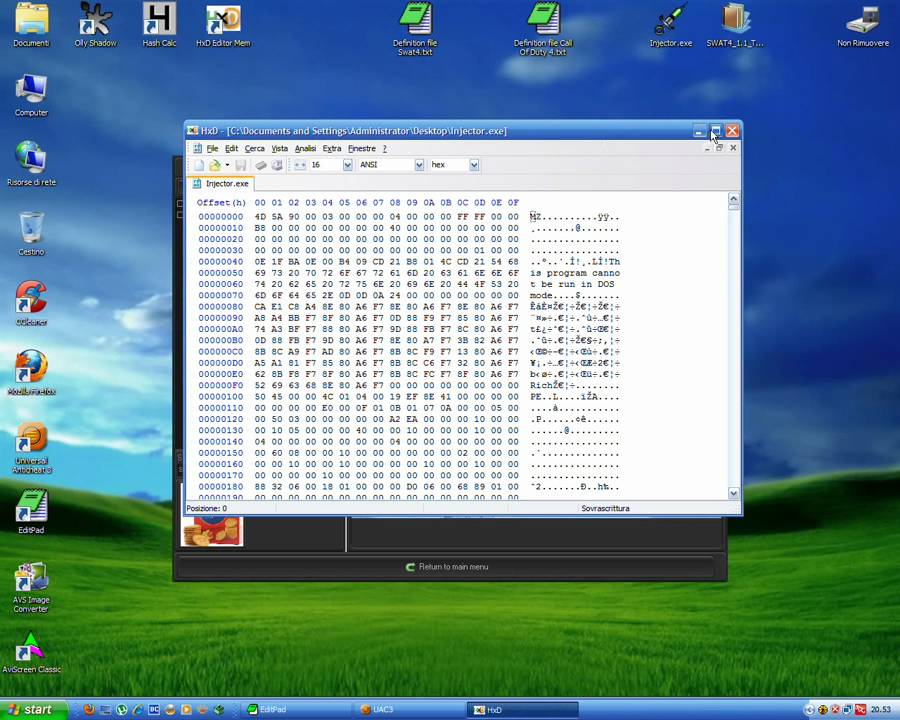Image resolution: width=900 pixels, height=720 pixels.
Task: Open the ANSI charset dropdown
Action: point(419,165)
